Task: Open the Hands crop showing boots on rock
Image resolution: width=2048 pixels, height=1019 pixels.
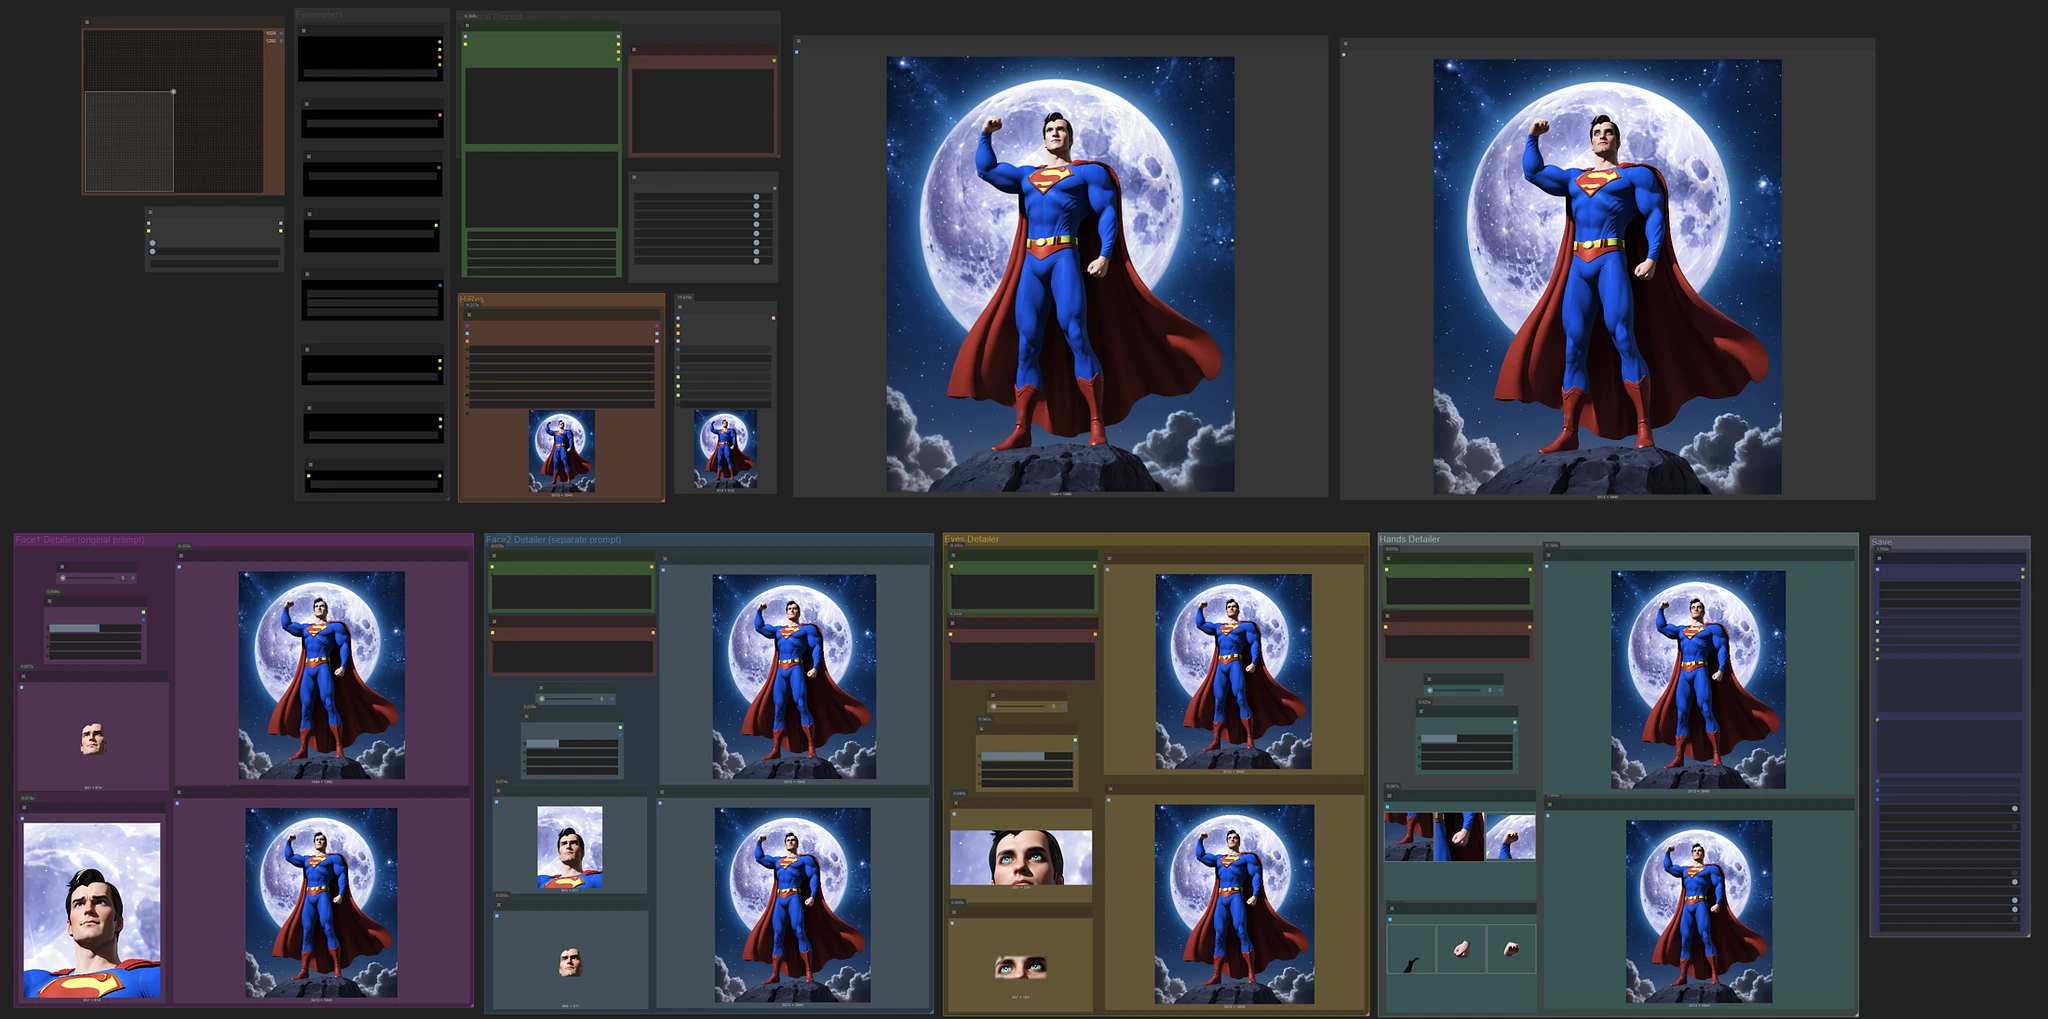Action: coord(1409,837)
